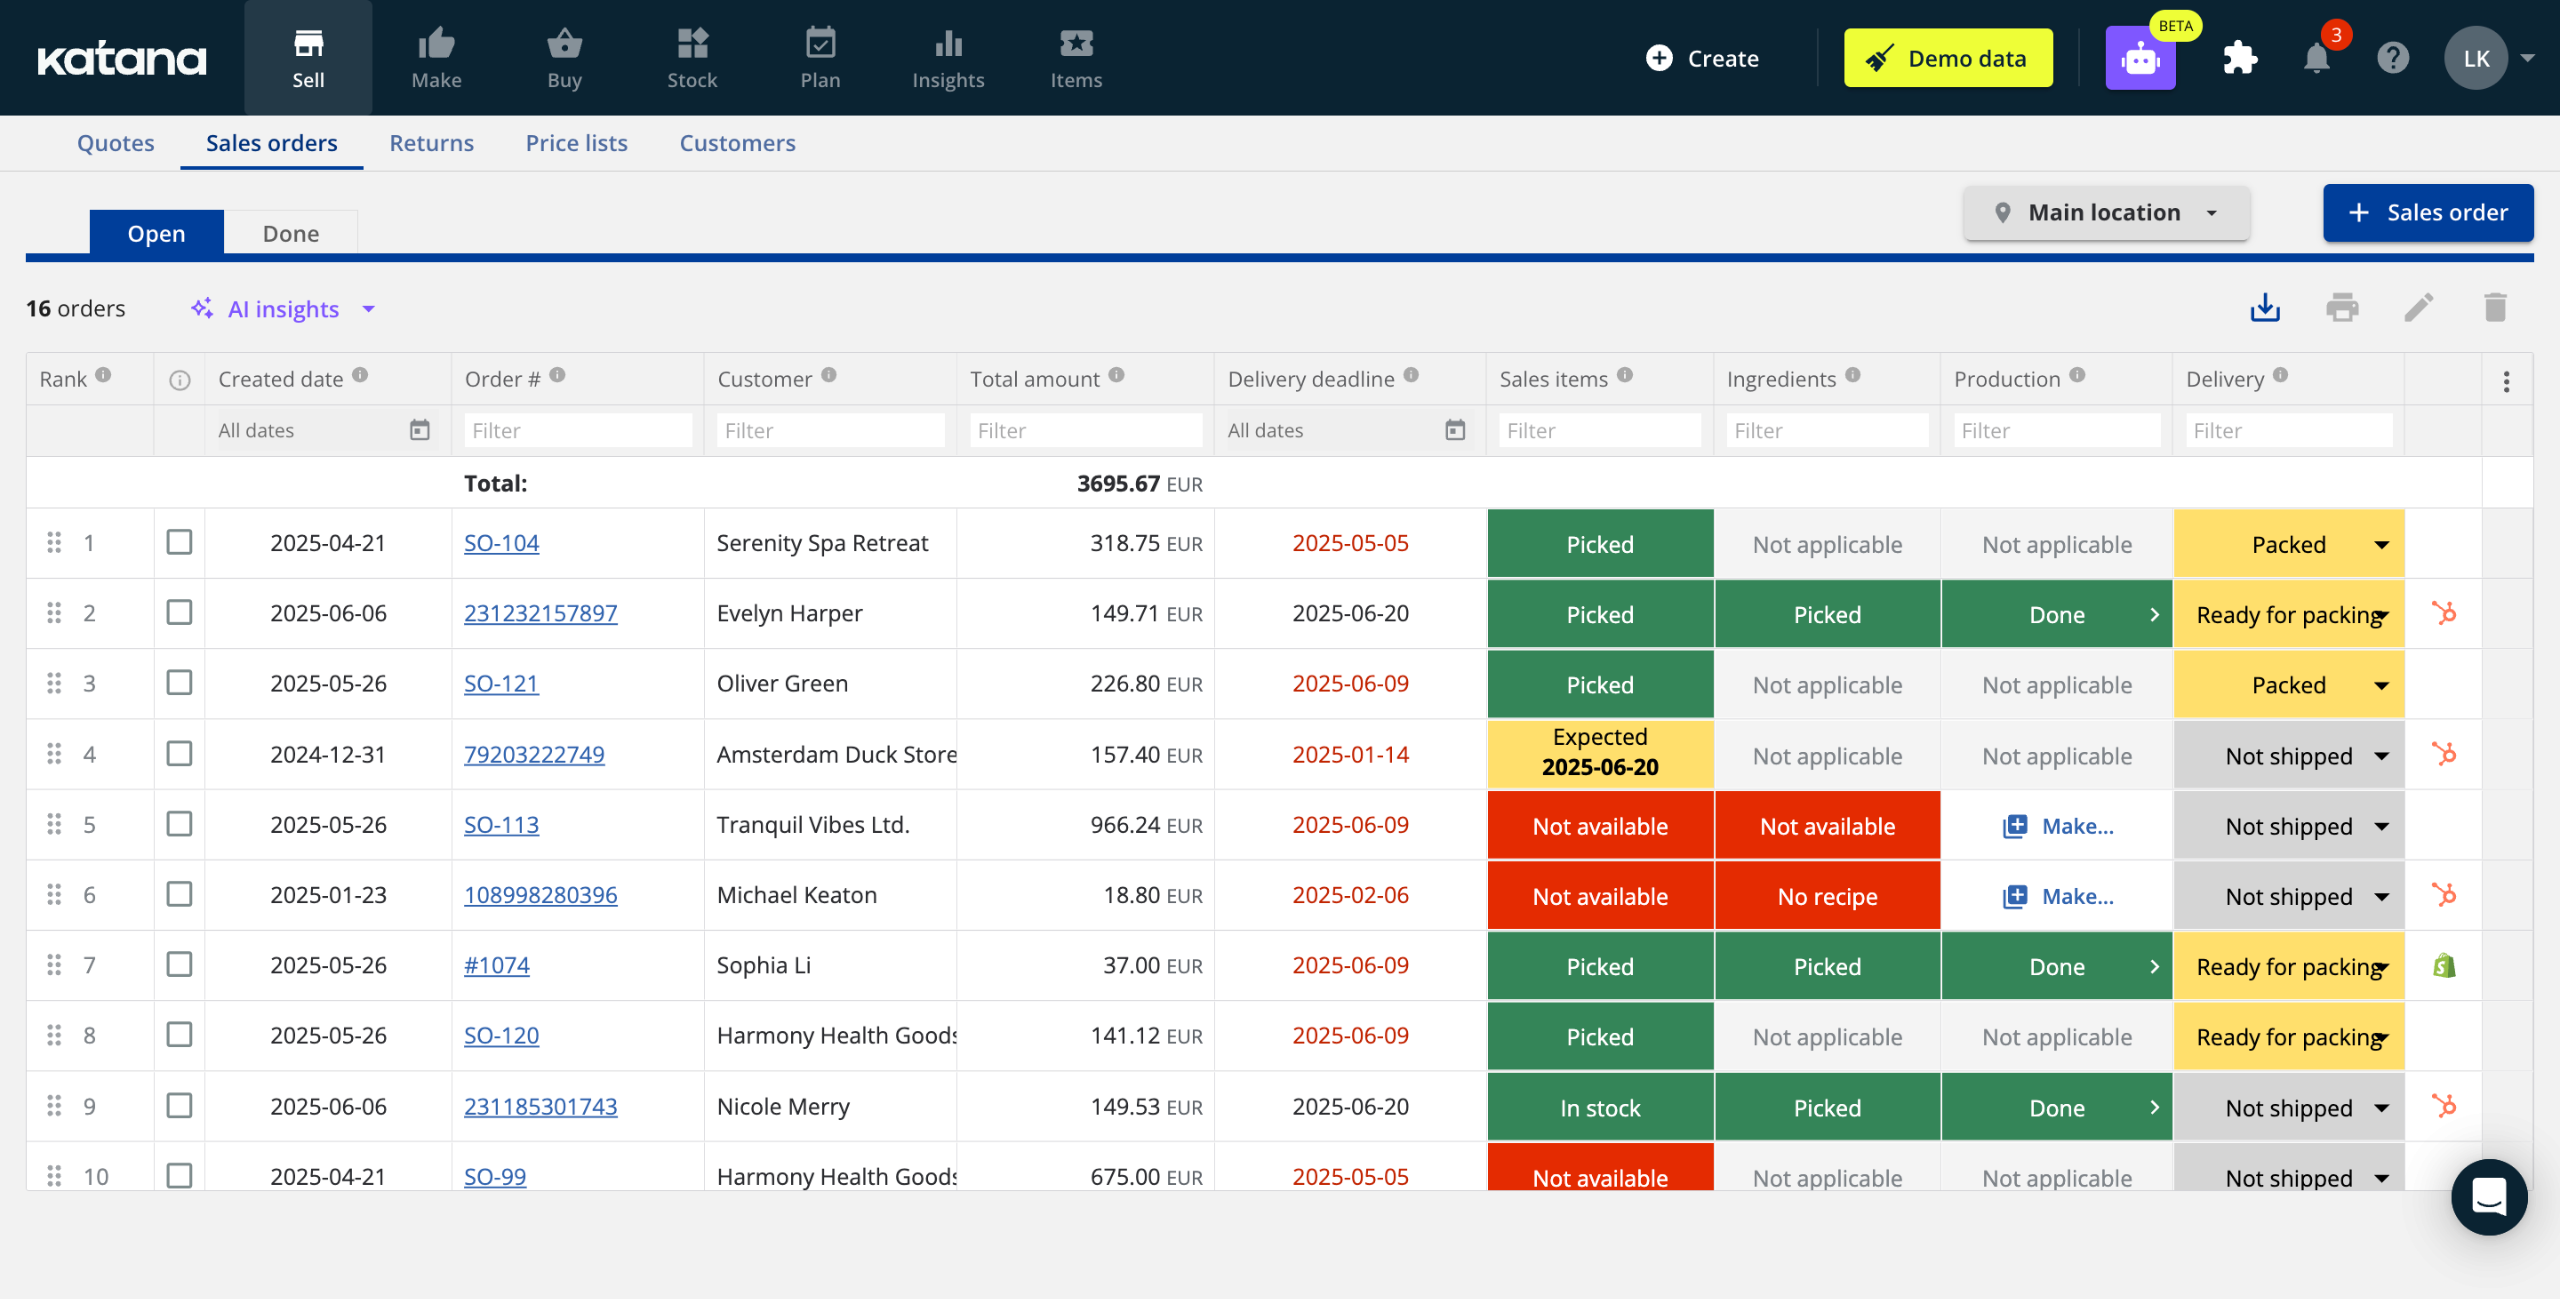
Task: Open the Stock section in the navigation
Action: 692,58
